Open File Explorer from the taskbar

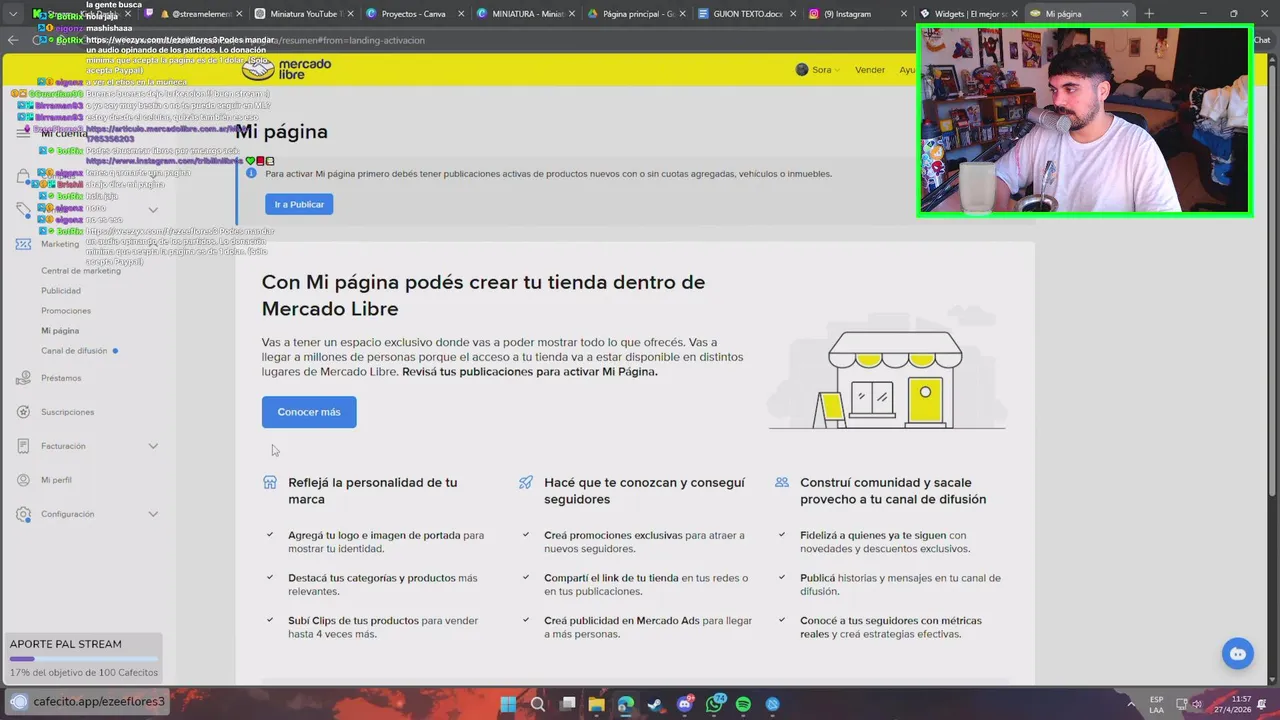pos(596,704)
